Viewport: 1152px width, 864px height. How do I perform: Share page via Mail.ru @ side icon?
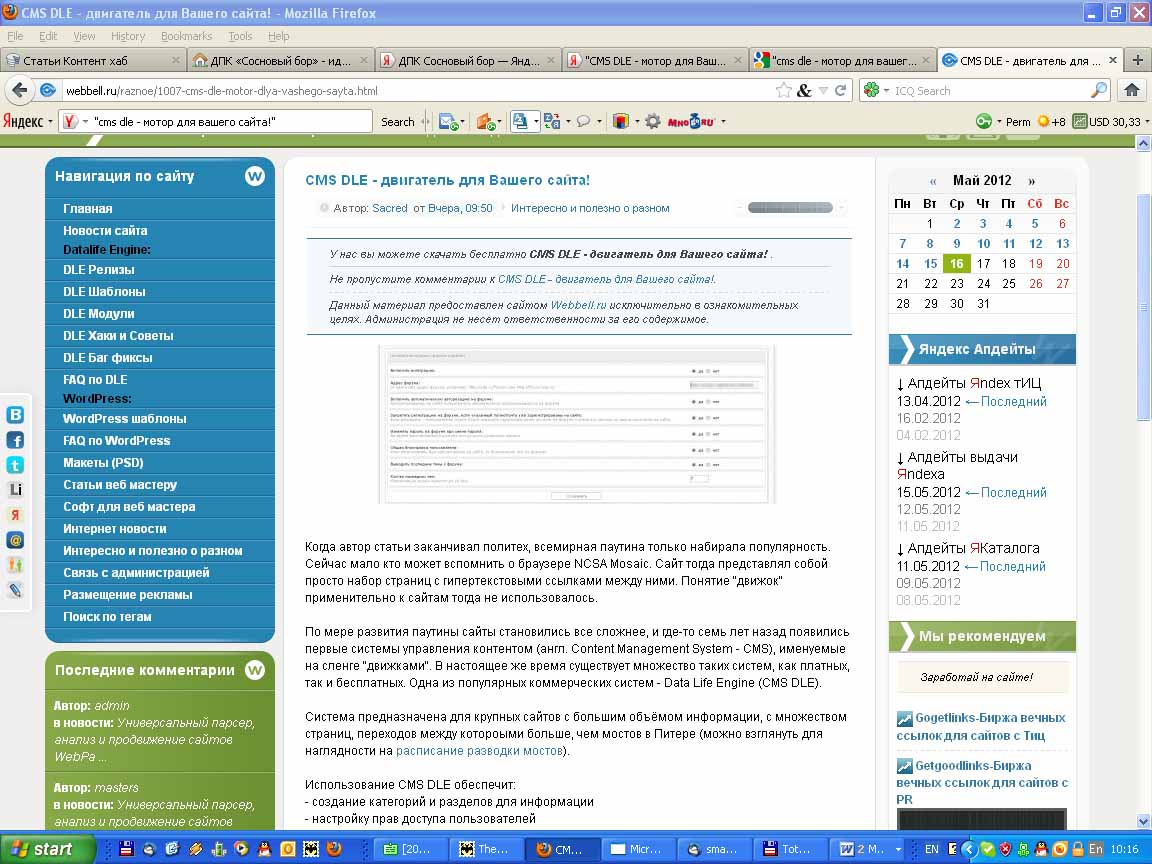coord(15,540)
